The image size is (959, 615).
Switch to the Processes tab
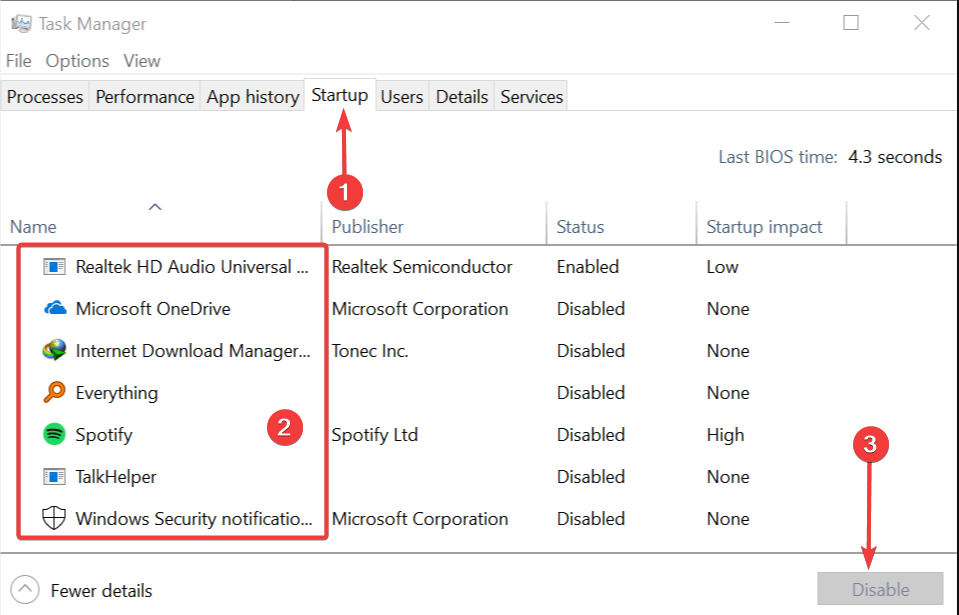click(45, 97)
